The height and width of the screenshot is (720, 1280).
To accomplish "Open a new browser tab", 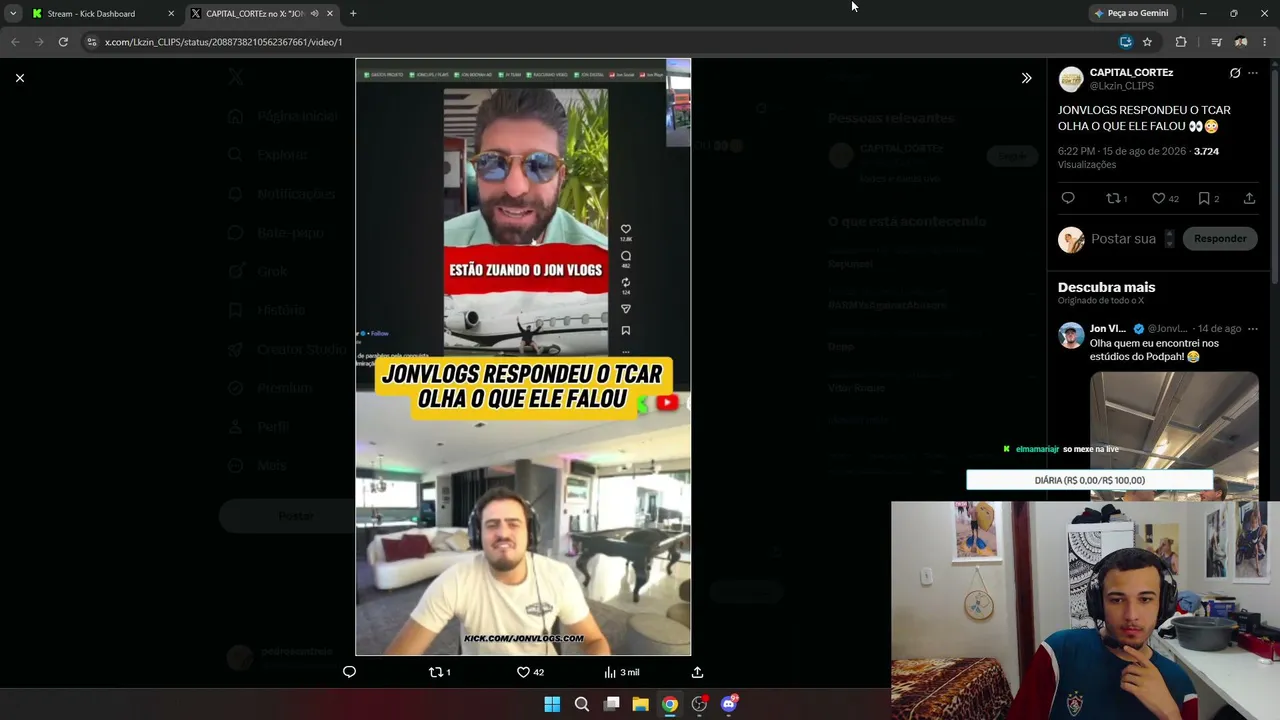I will pos(353,14).
